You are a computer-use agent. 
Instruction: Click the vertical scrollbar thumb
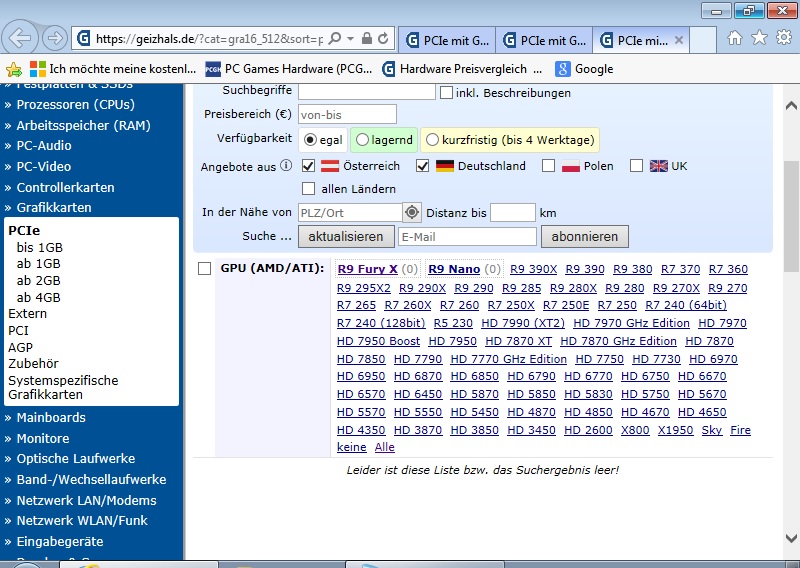click(791, 217)
